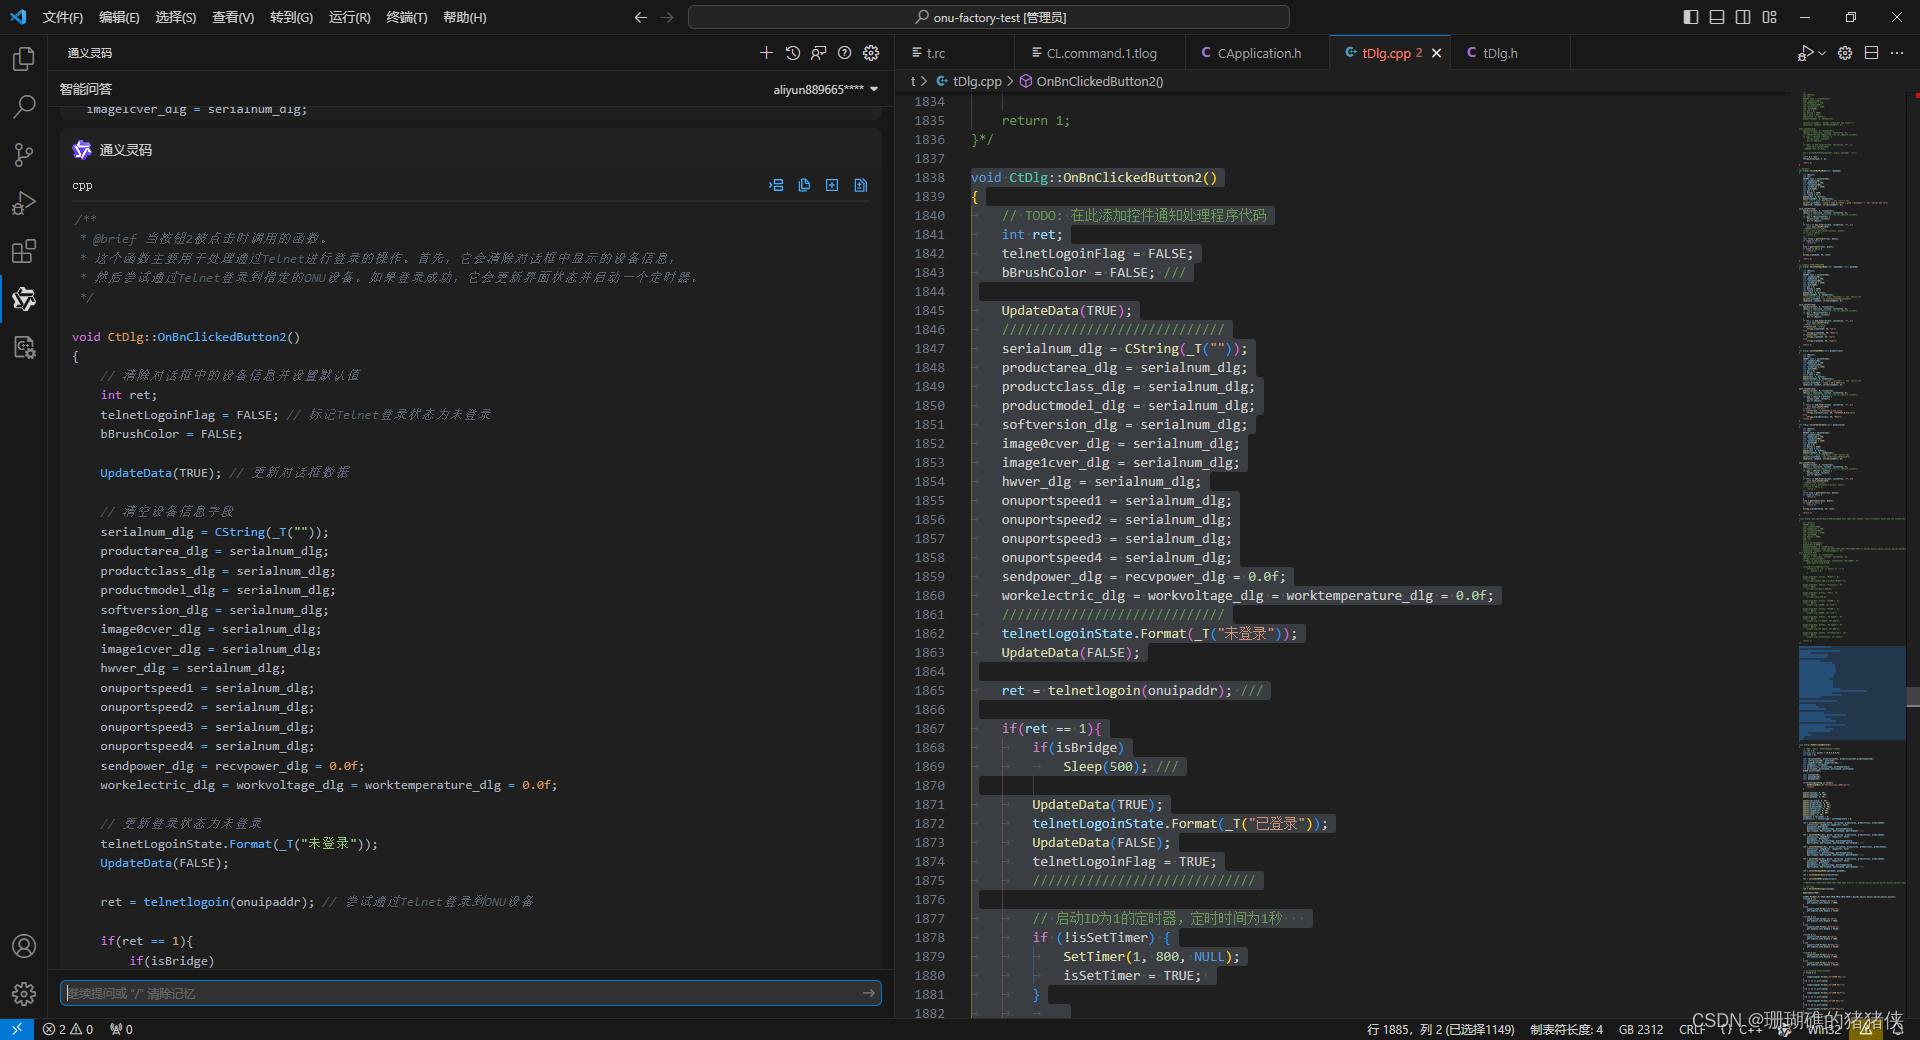Click the editor vertical scrollbar thumb
This screenshot has width=1920, height=1040.
1913,697
